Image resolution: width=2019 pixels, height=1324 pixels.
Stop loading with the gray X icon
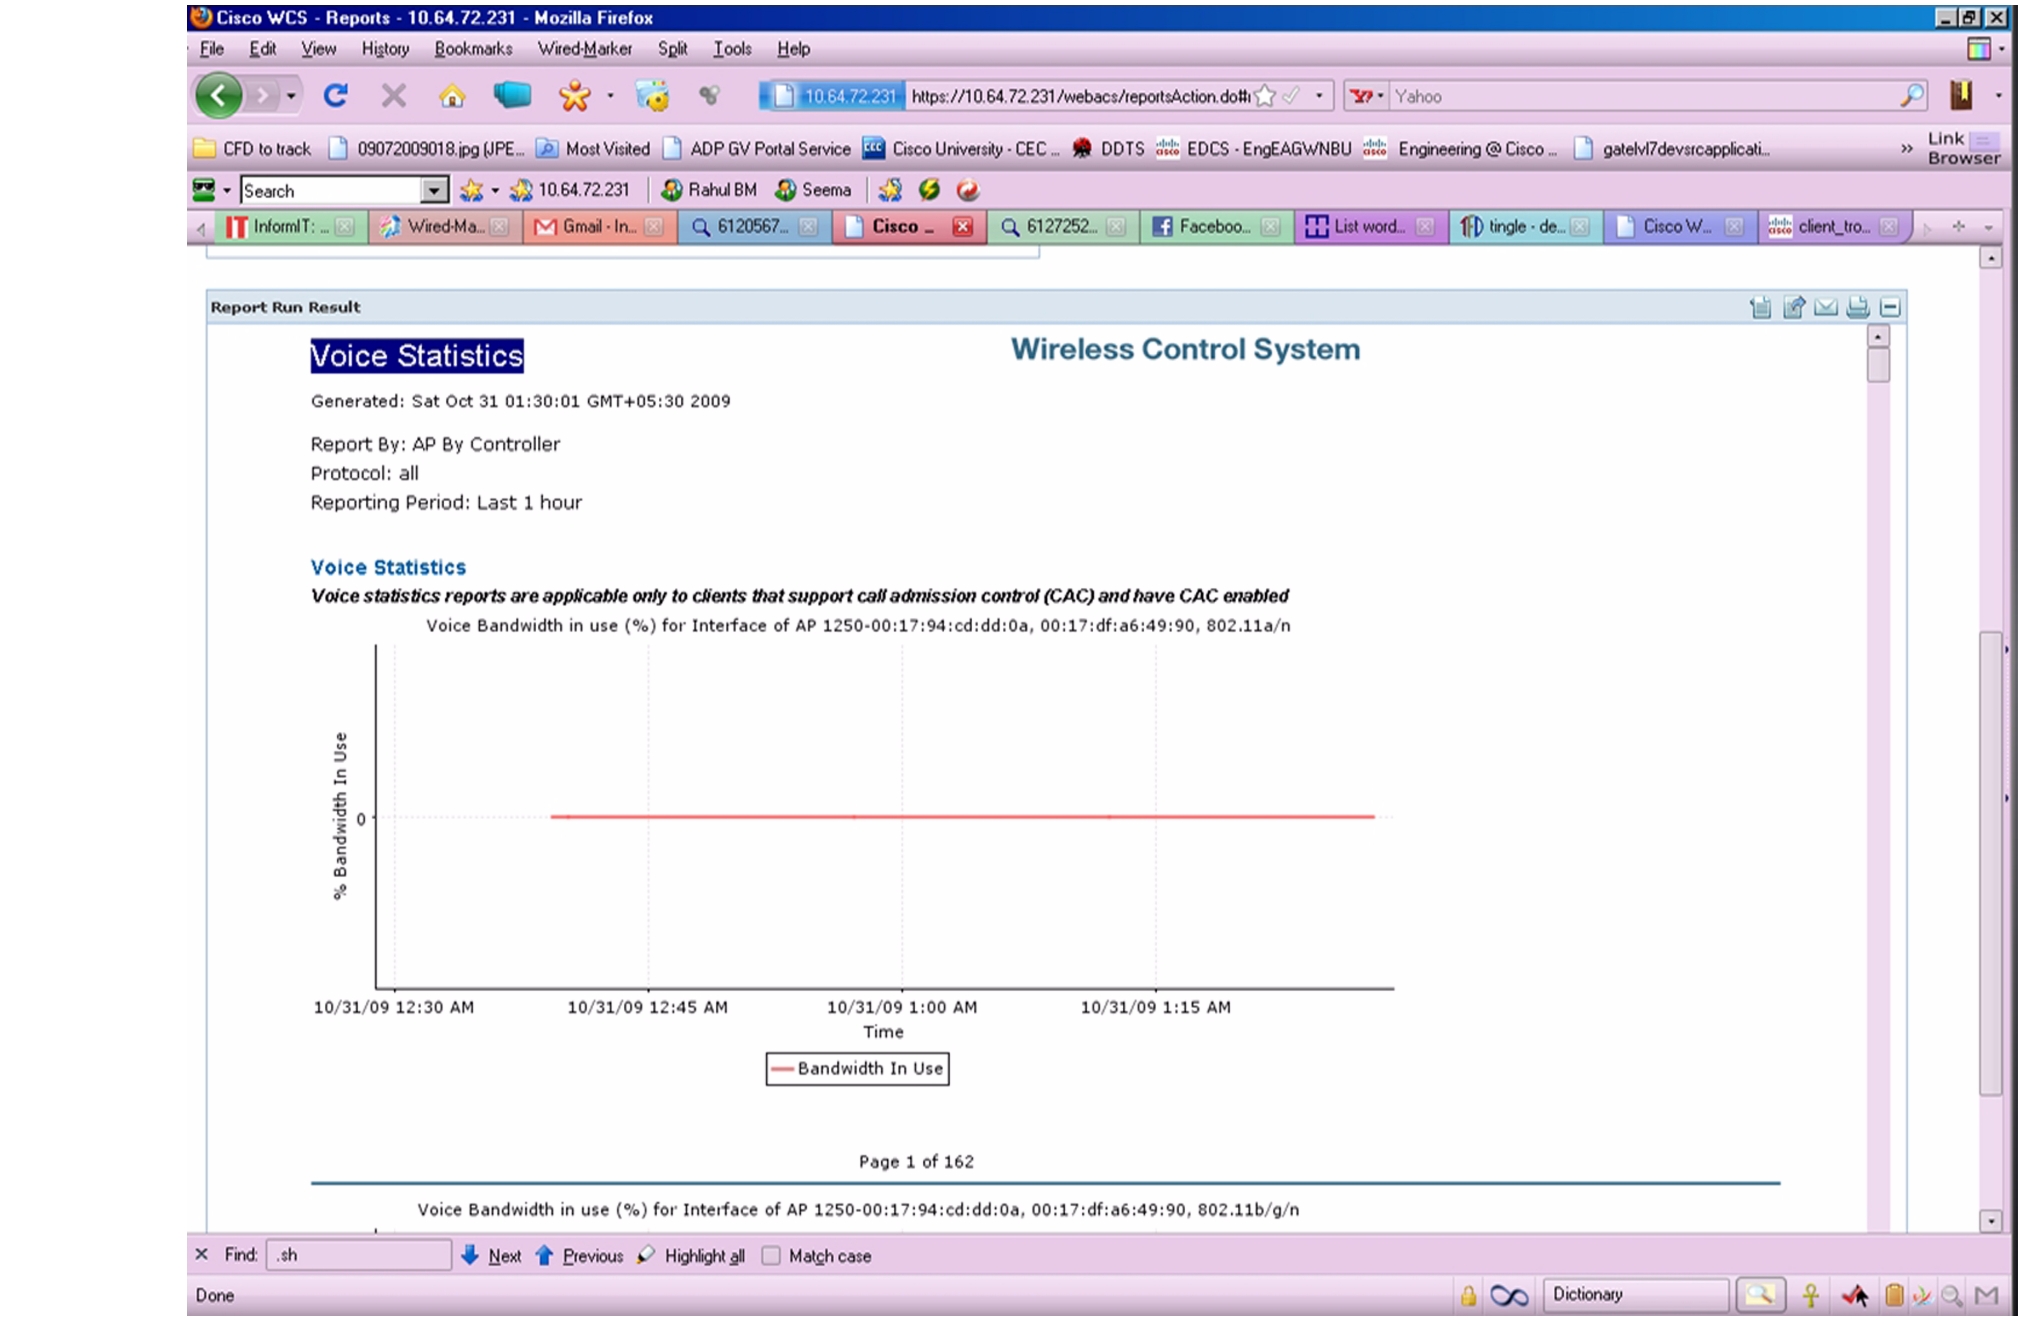pyautogui.click(x=394, y=96)
